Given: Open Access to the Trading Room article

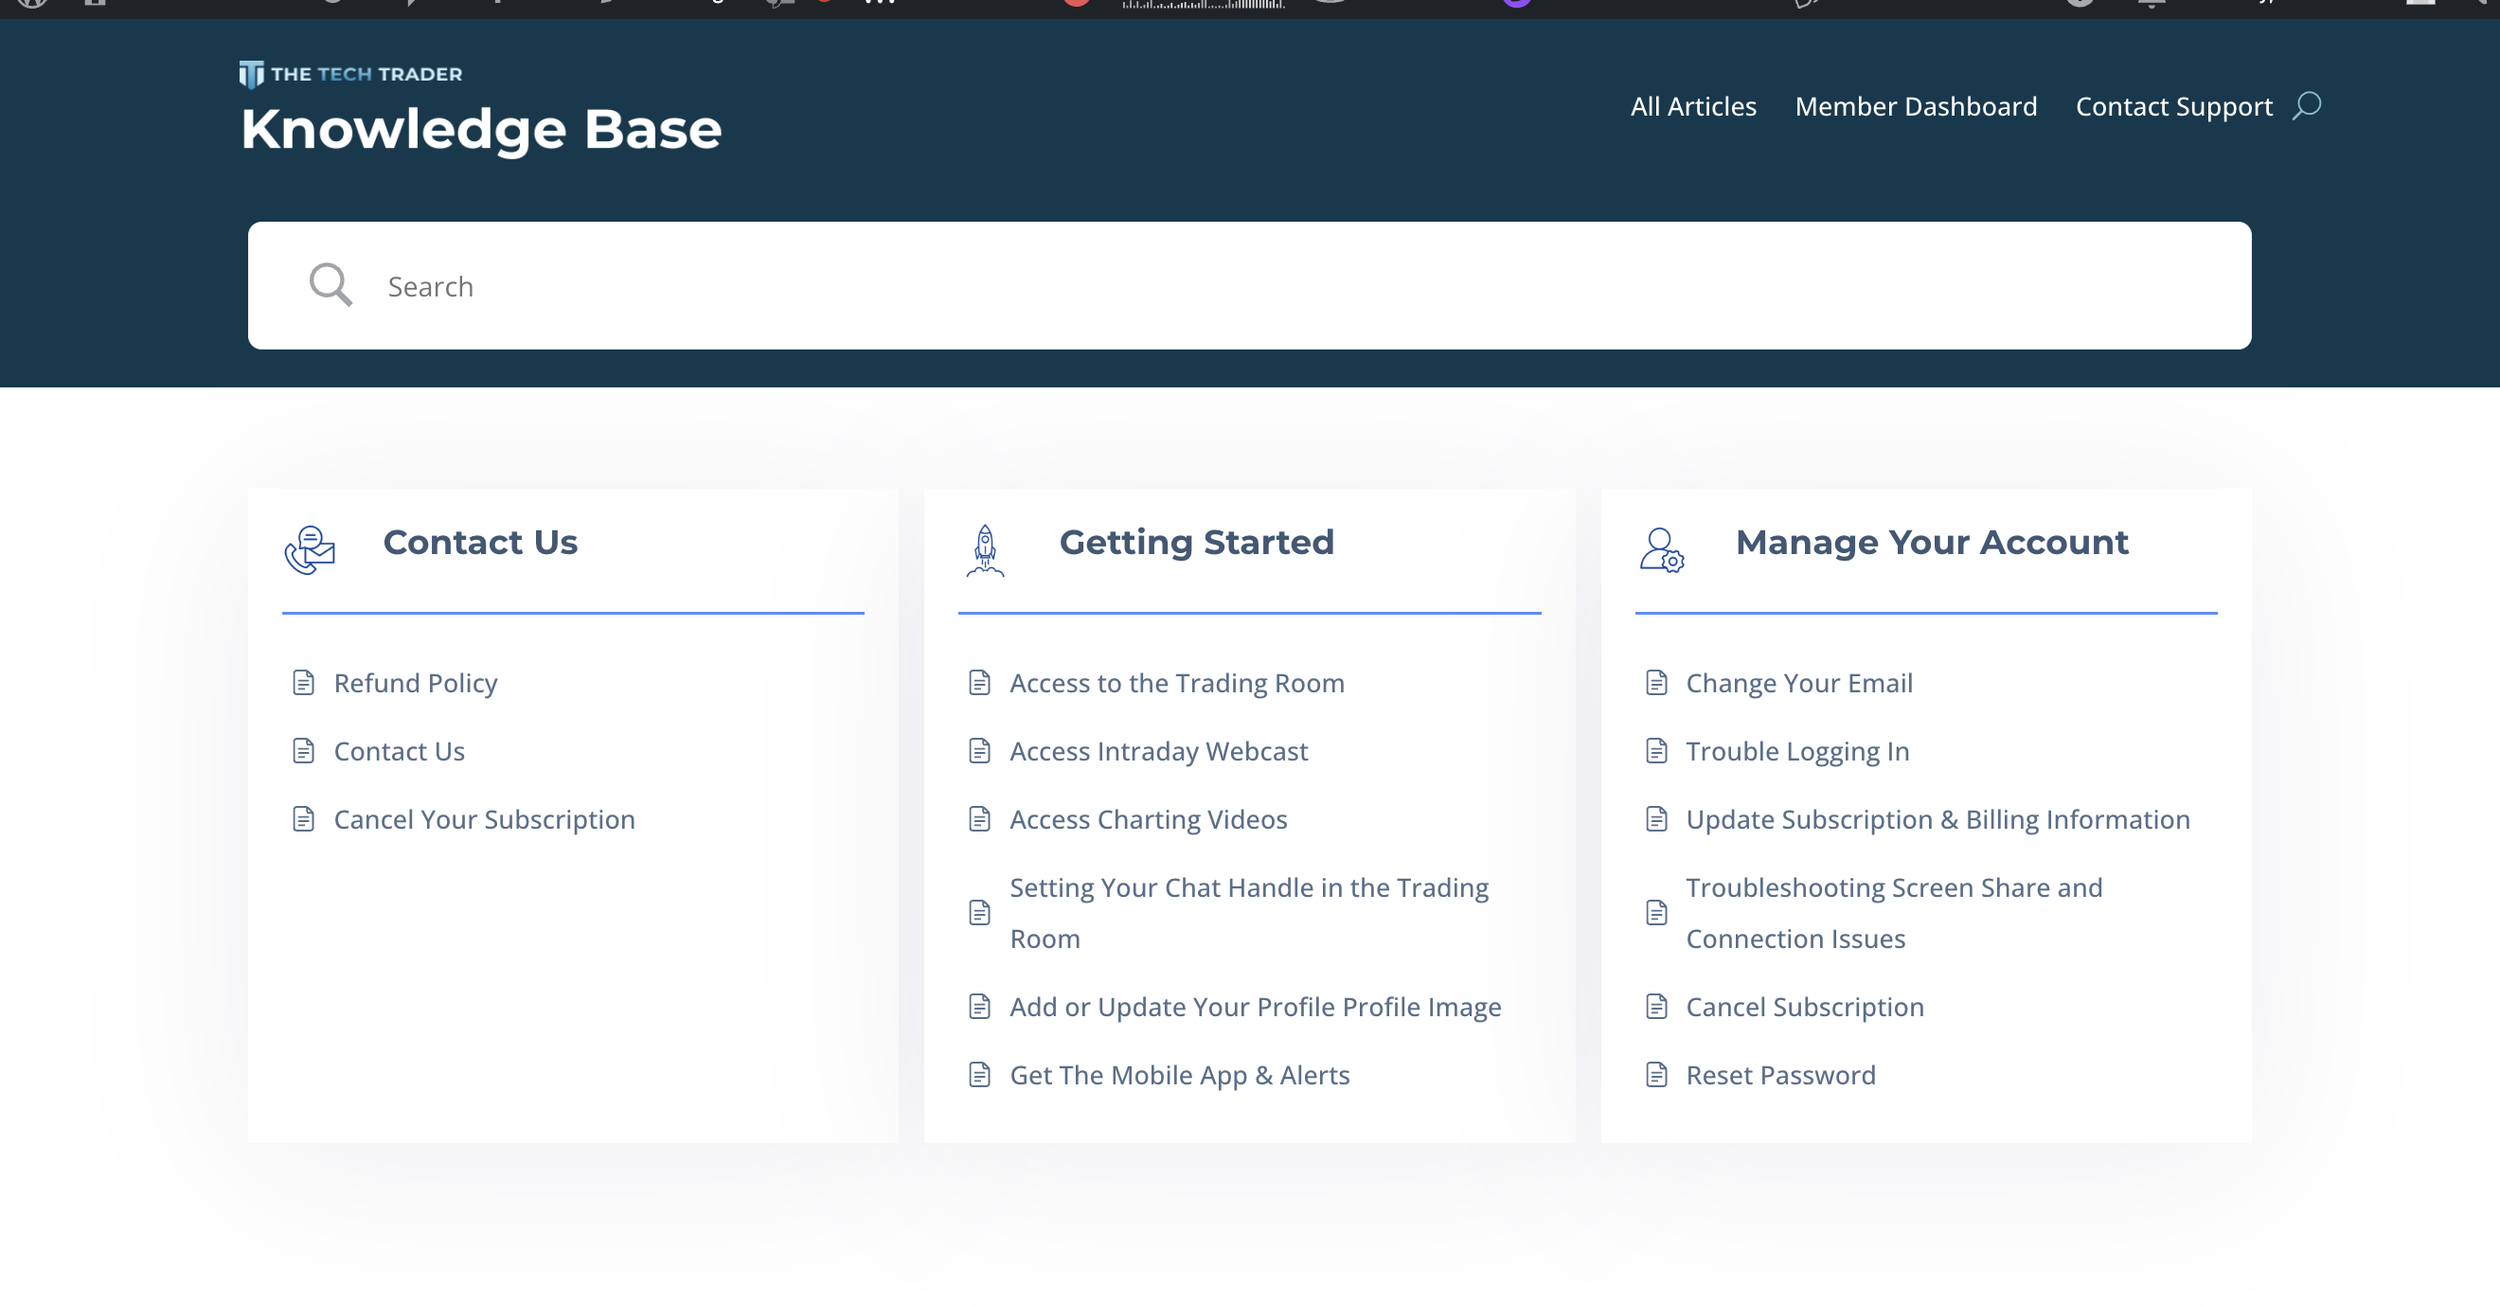Looking at the screenshot, I should pyautogui.click(x=1176, y=683).
